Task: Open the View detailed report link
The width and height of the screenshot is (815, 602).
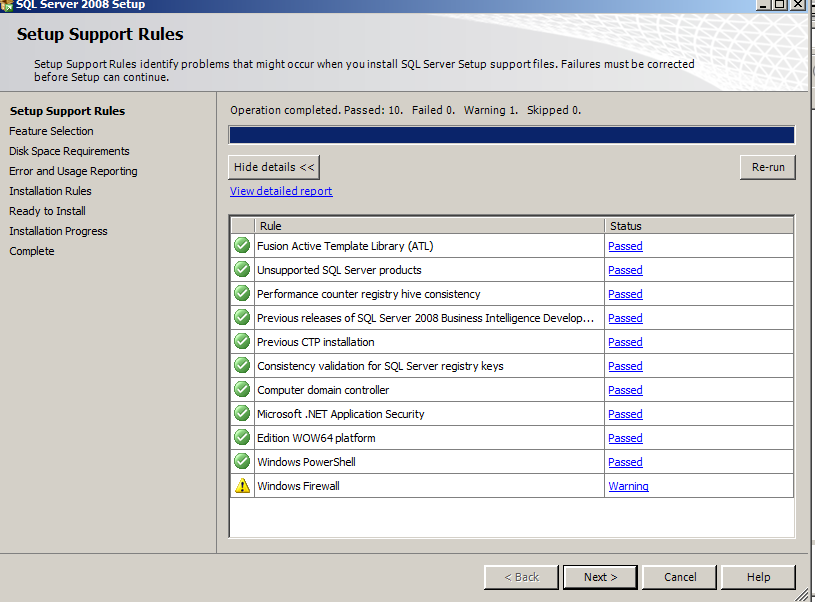Action: pyautogui.click(x=281, y=191)
